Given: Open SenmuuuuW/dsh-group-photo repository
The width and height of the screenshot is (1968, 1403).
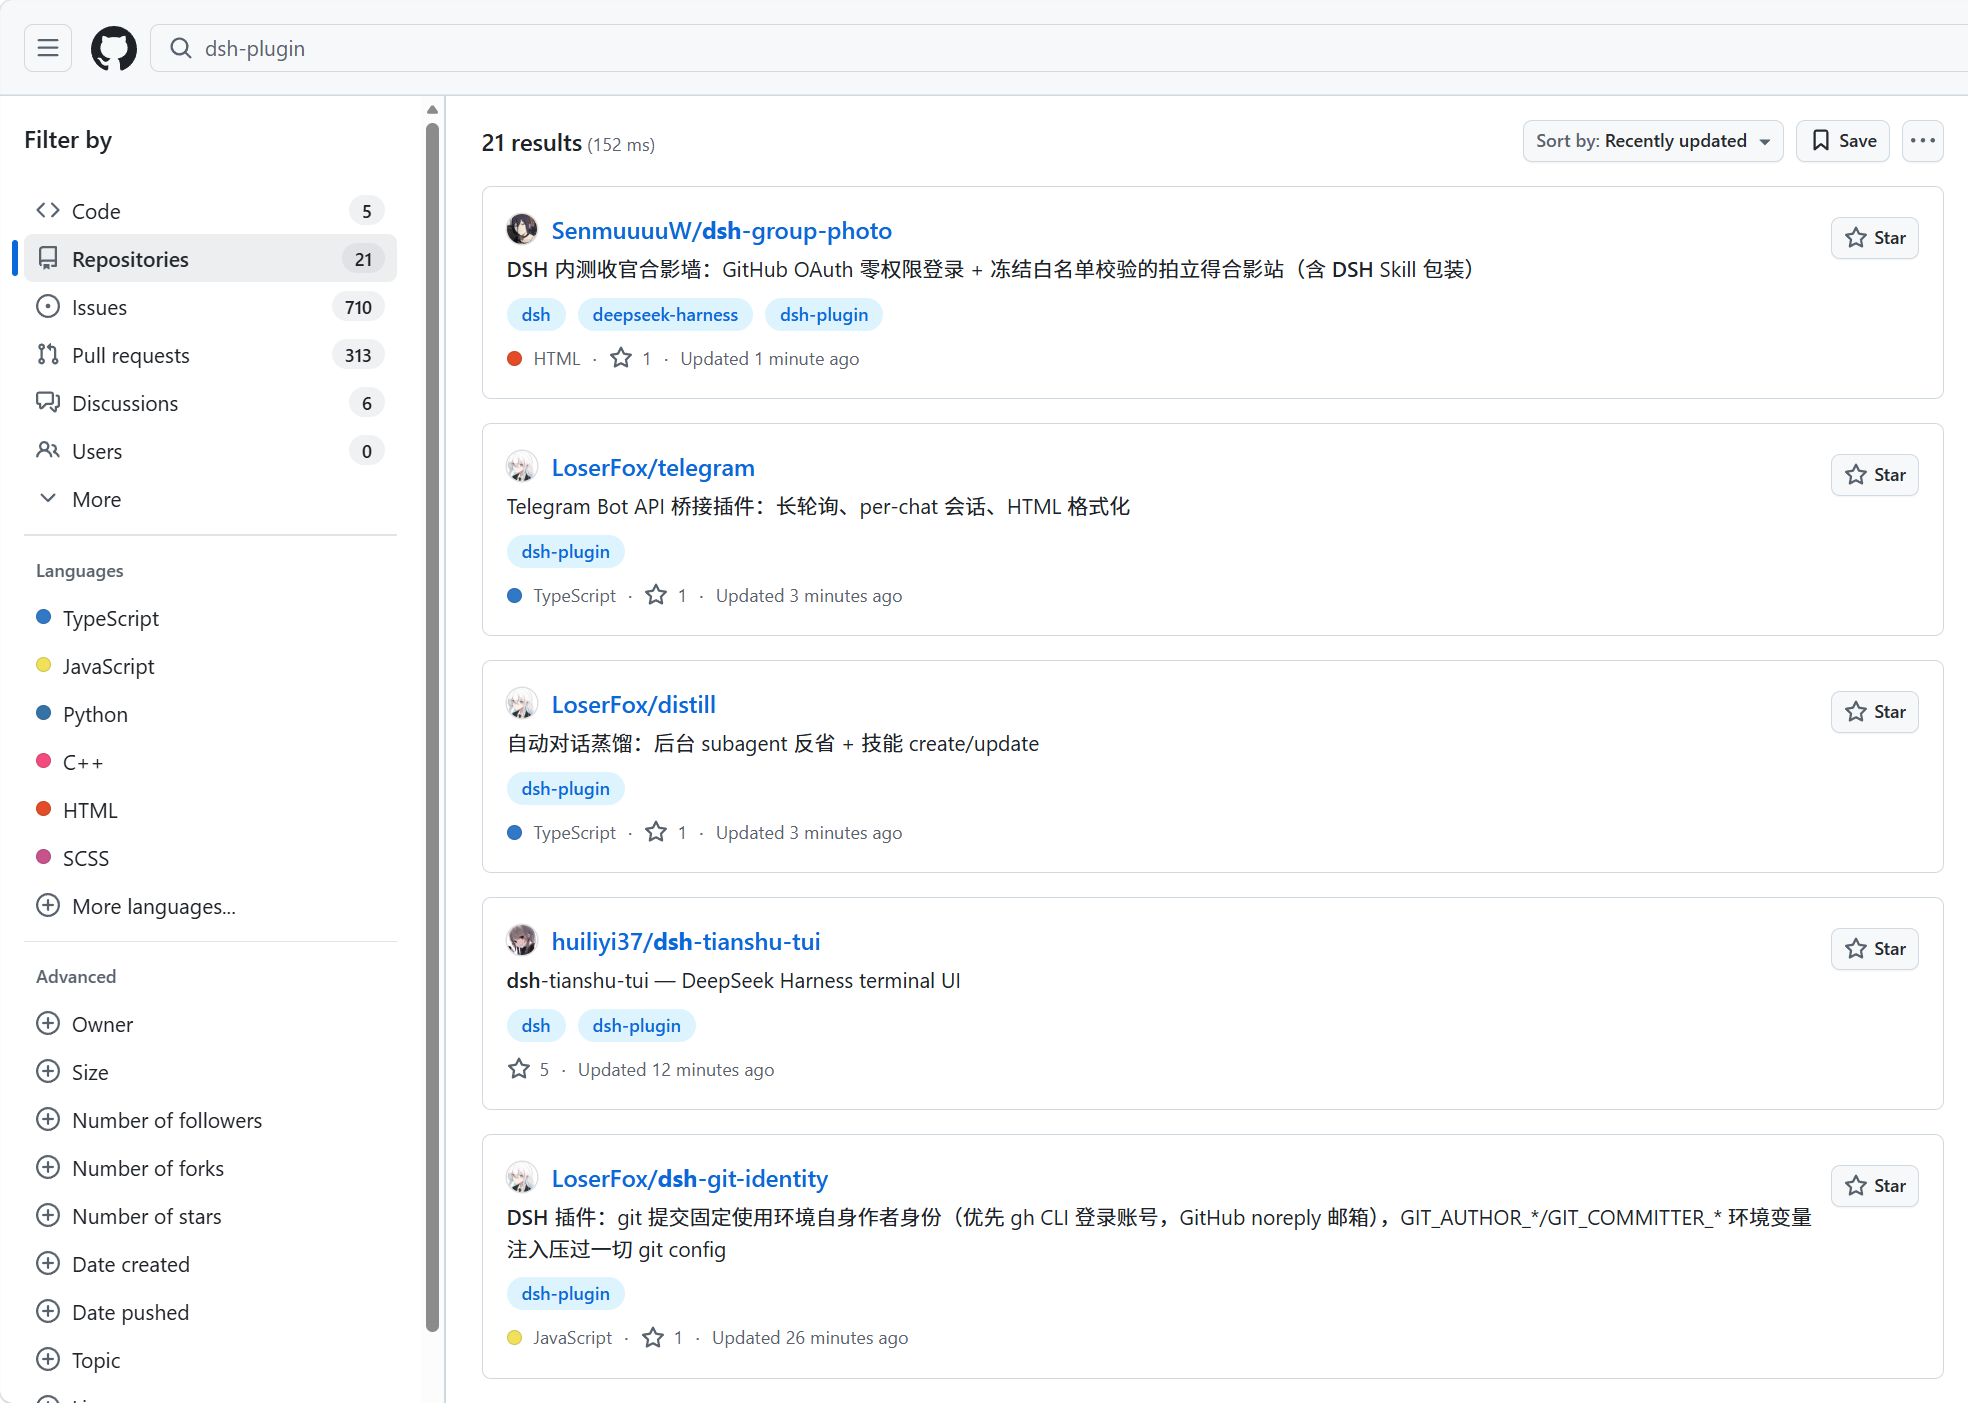Looking at the screenshot, I should 721,231.
